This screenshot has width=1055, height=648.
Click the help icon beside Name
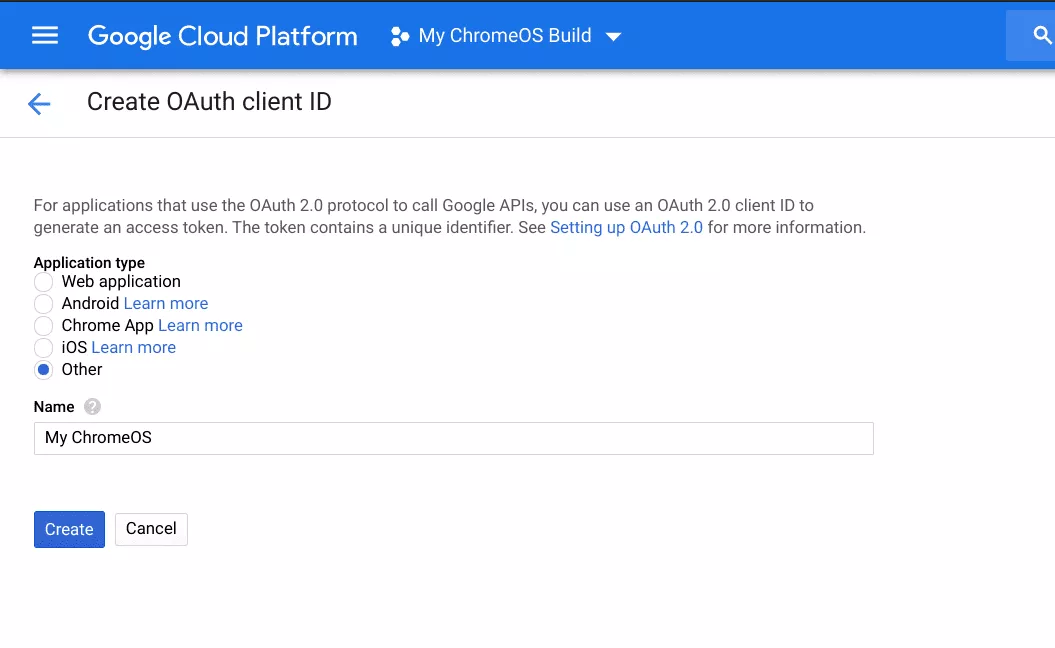pos(93,407)
